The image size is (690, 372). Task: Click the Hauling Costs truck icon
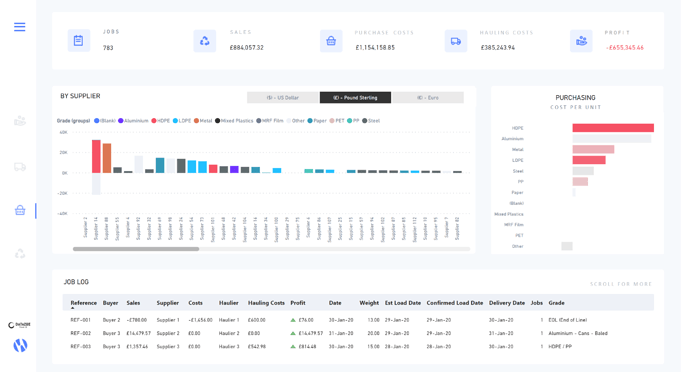pyautogui.click(x=455, y=41)
